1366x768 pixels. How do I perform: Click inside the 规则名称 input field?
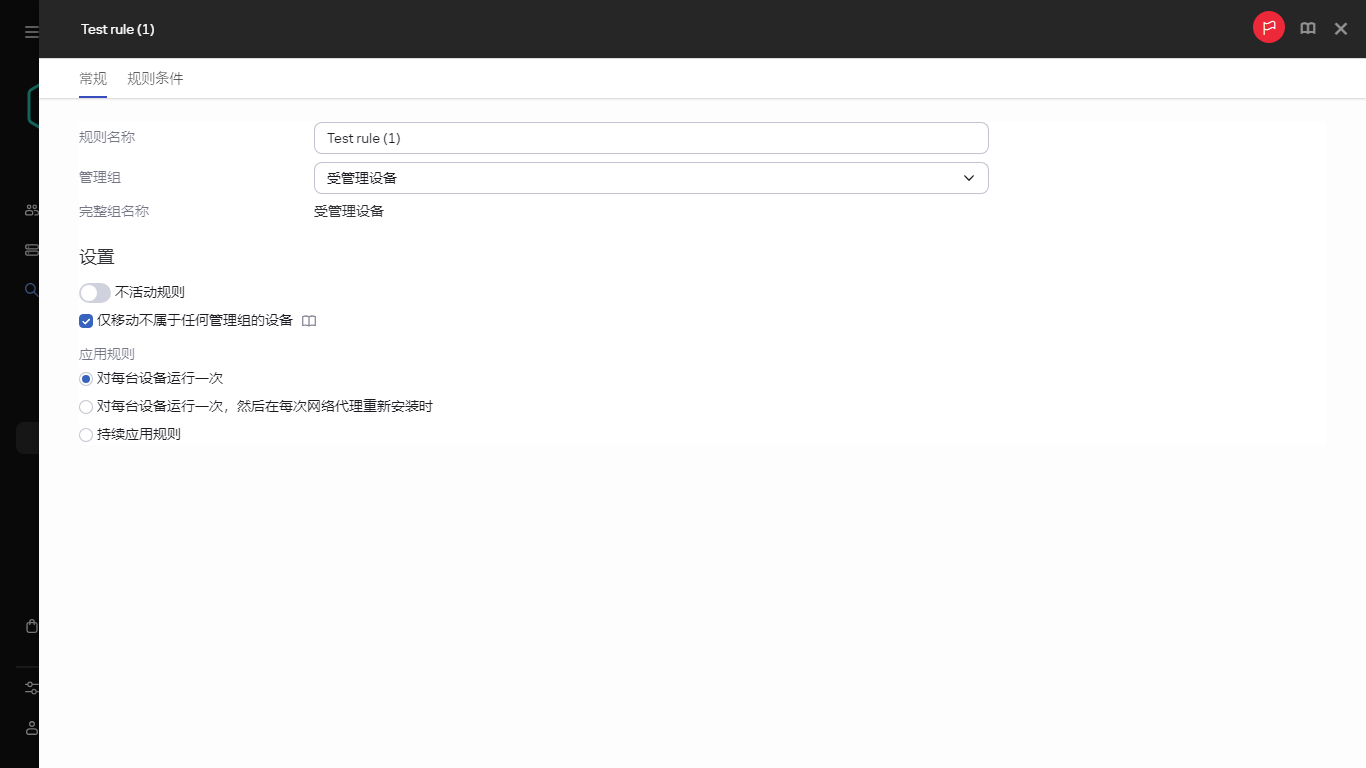(650, 137)
